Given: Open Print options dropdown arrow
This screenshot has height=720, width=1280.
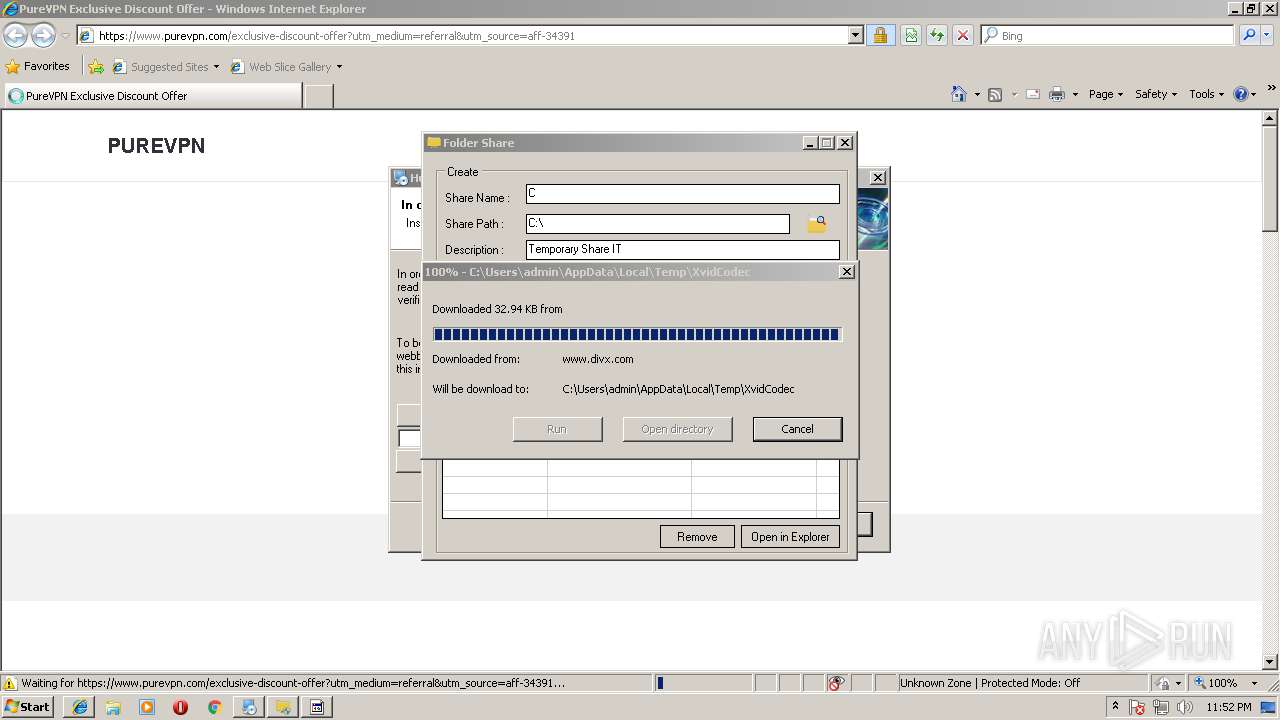Looking at the screenshot, I should pos(1075,94).
